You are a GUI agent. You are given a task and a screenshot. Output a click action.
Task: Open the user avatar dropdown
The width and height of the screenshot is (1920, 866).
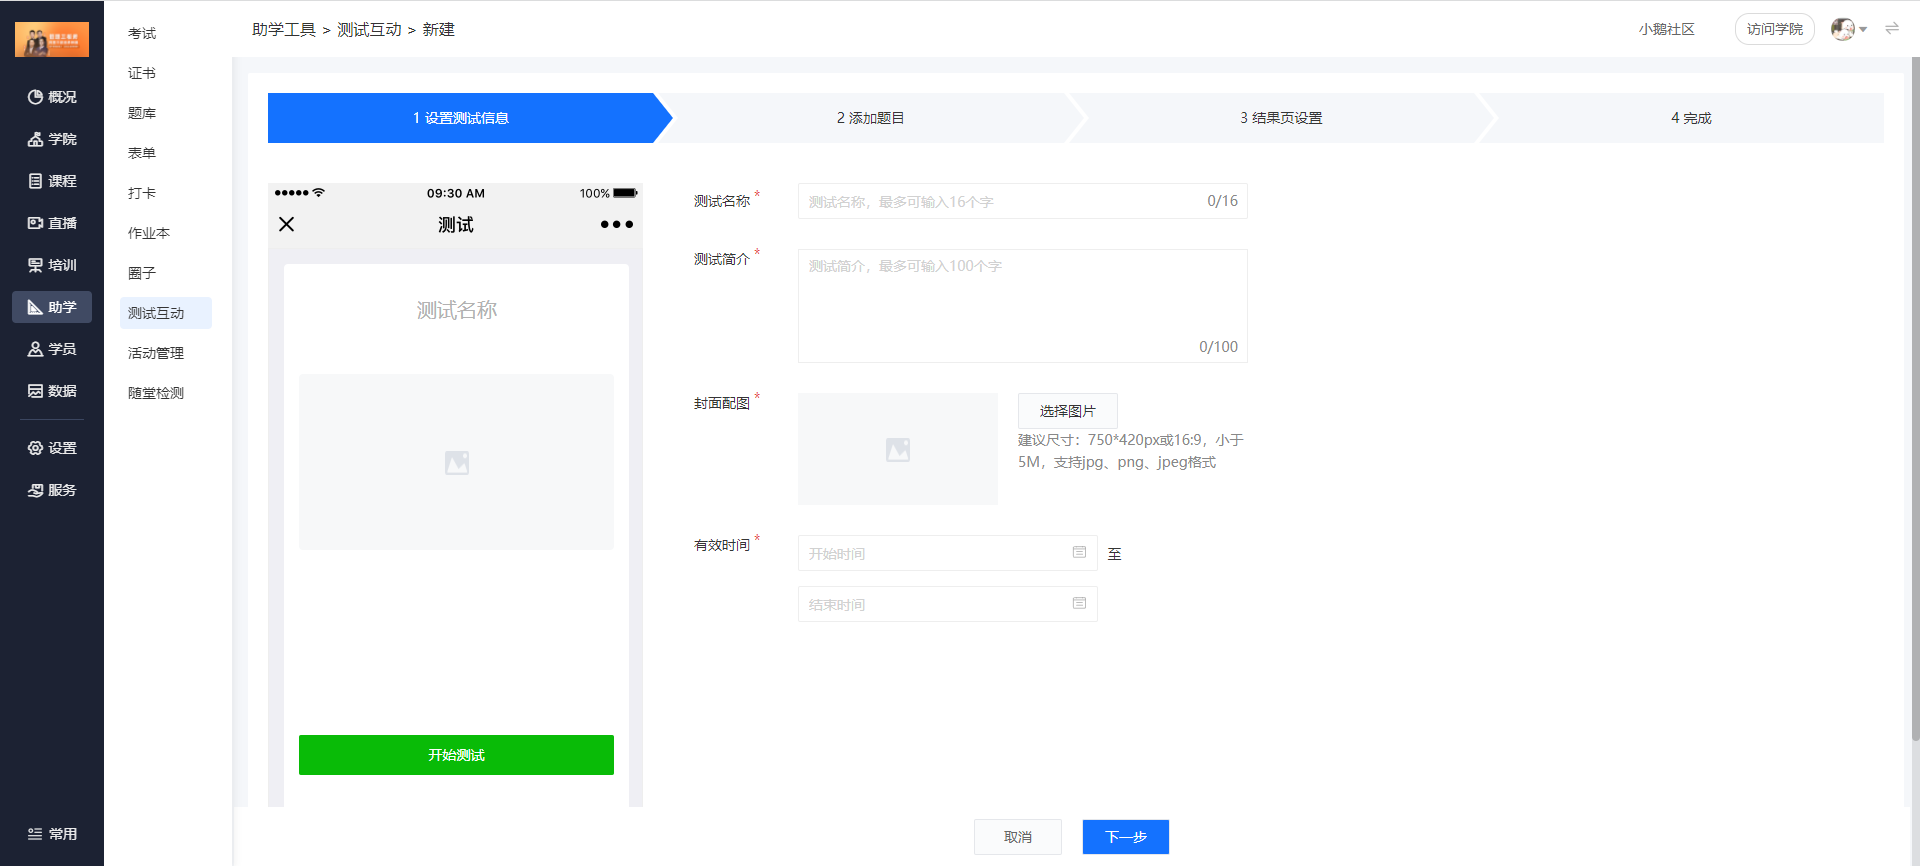[x=1849, y=29]
